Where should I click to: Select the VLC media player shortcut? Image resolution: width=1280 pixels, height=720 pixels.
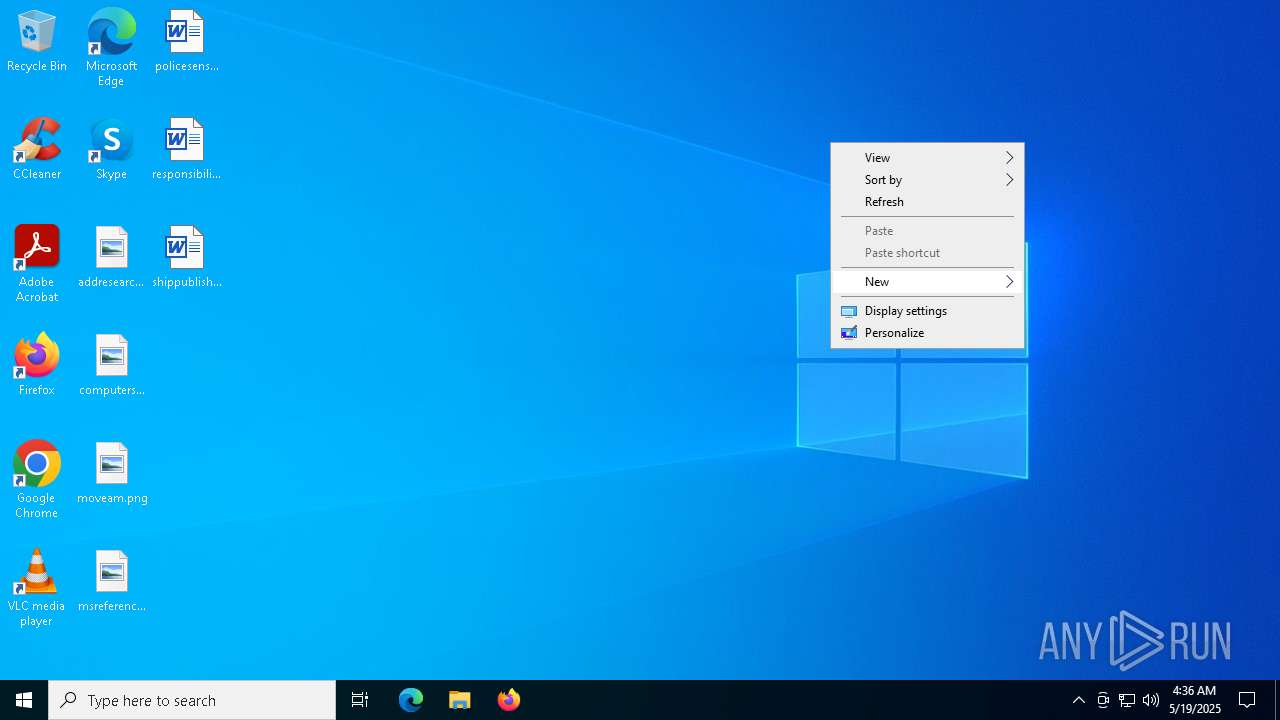[37, 588]
